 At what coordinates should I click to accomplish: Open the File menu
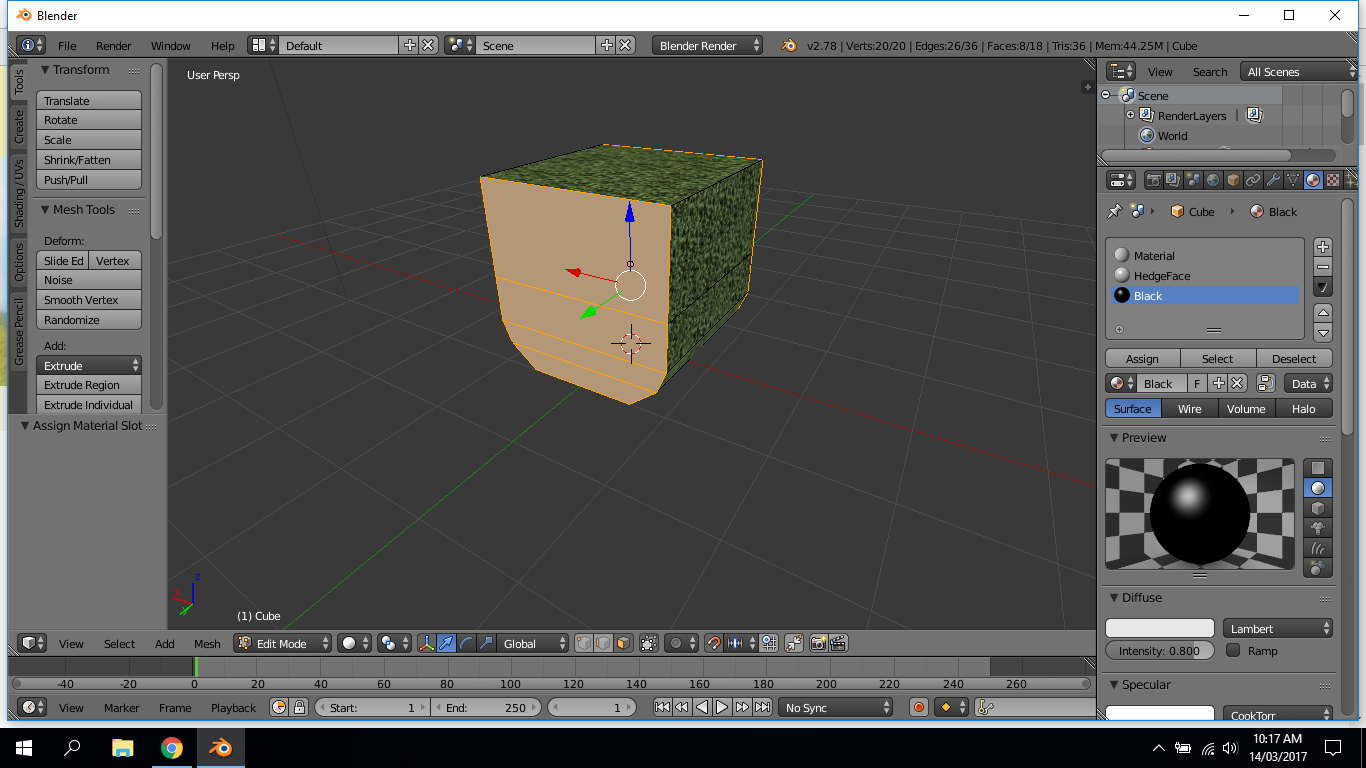(x=67, y=45)
